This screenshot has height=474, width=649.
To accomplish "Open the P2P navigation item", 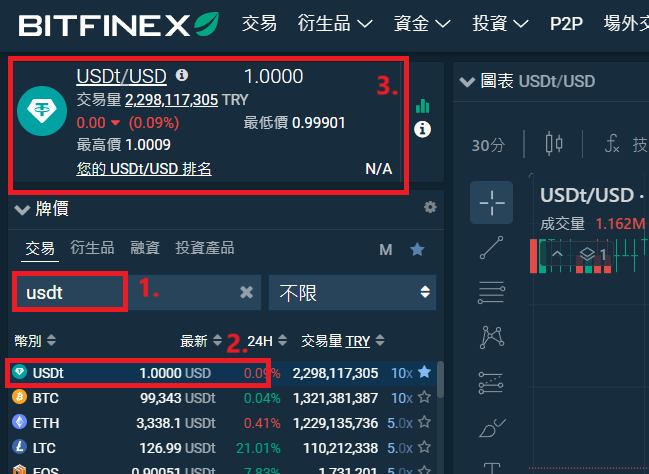I will click(x=566, y=24).
